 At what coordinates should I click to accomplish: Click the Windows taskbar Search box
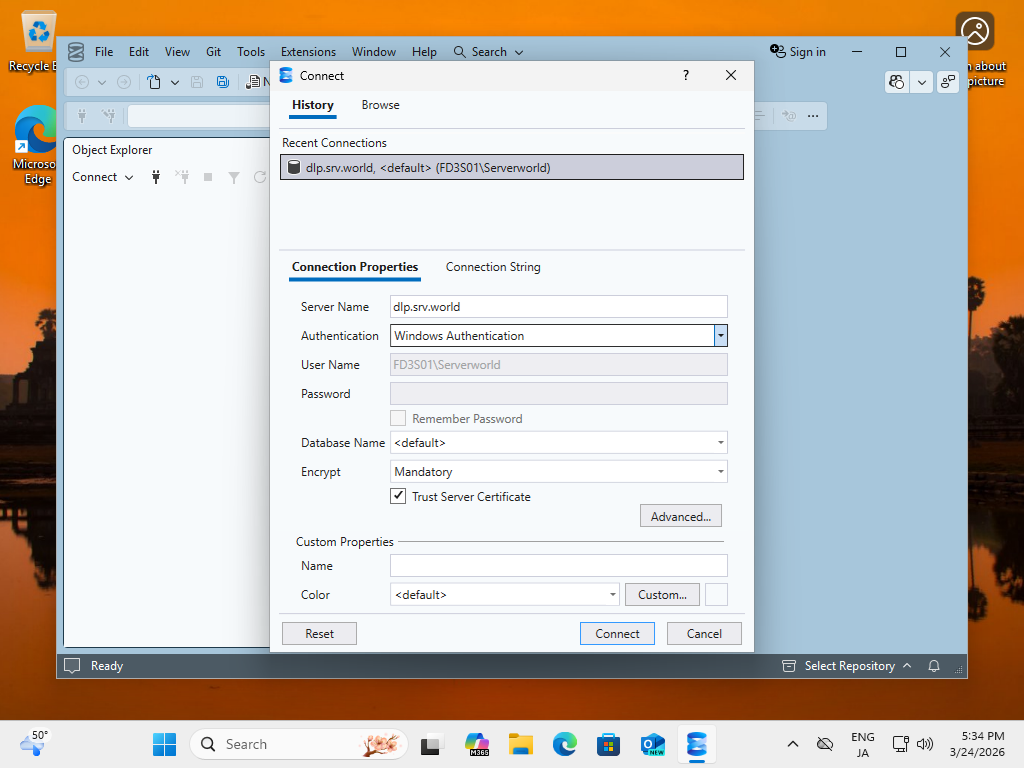(x=299, y=744)
